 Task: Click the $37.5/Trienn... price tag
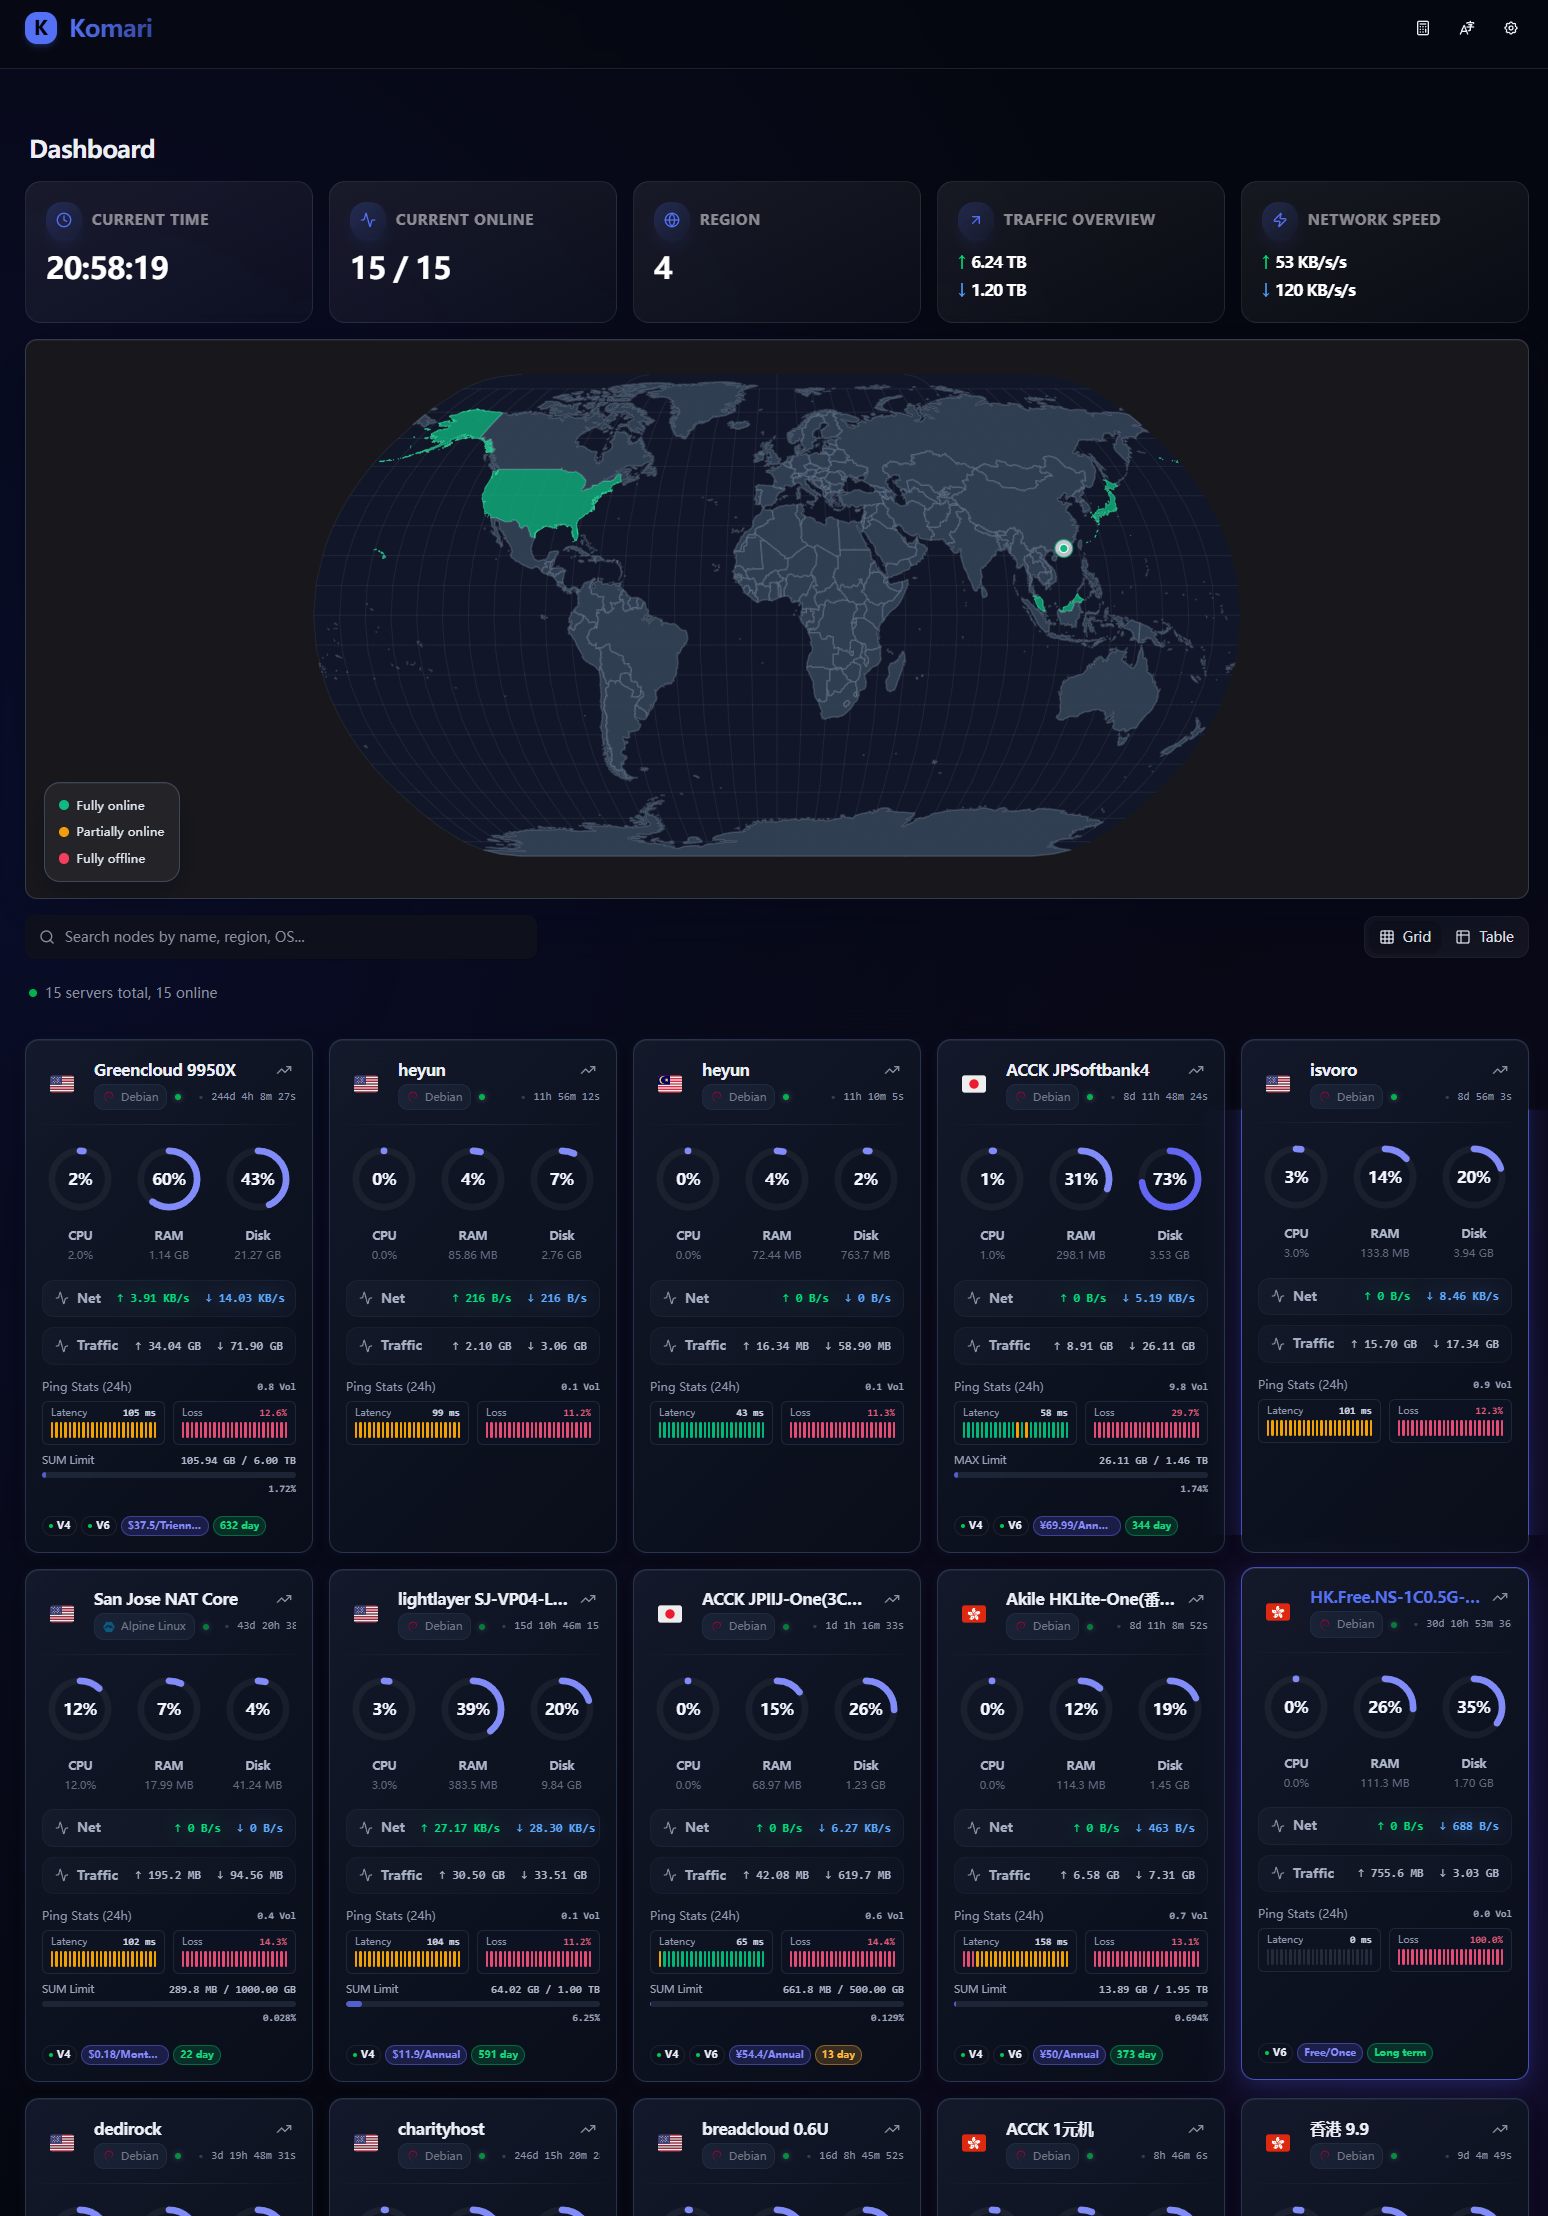tap(164, 1525)
